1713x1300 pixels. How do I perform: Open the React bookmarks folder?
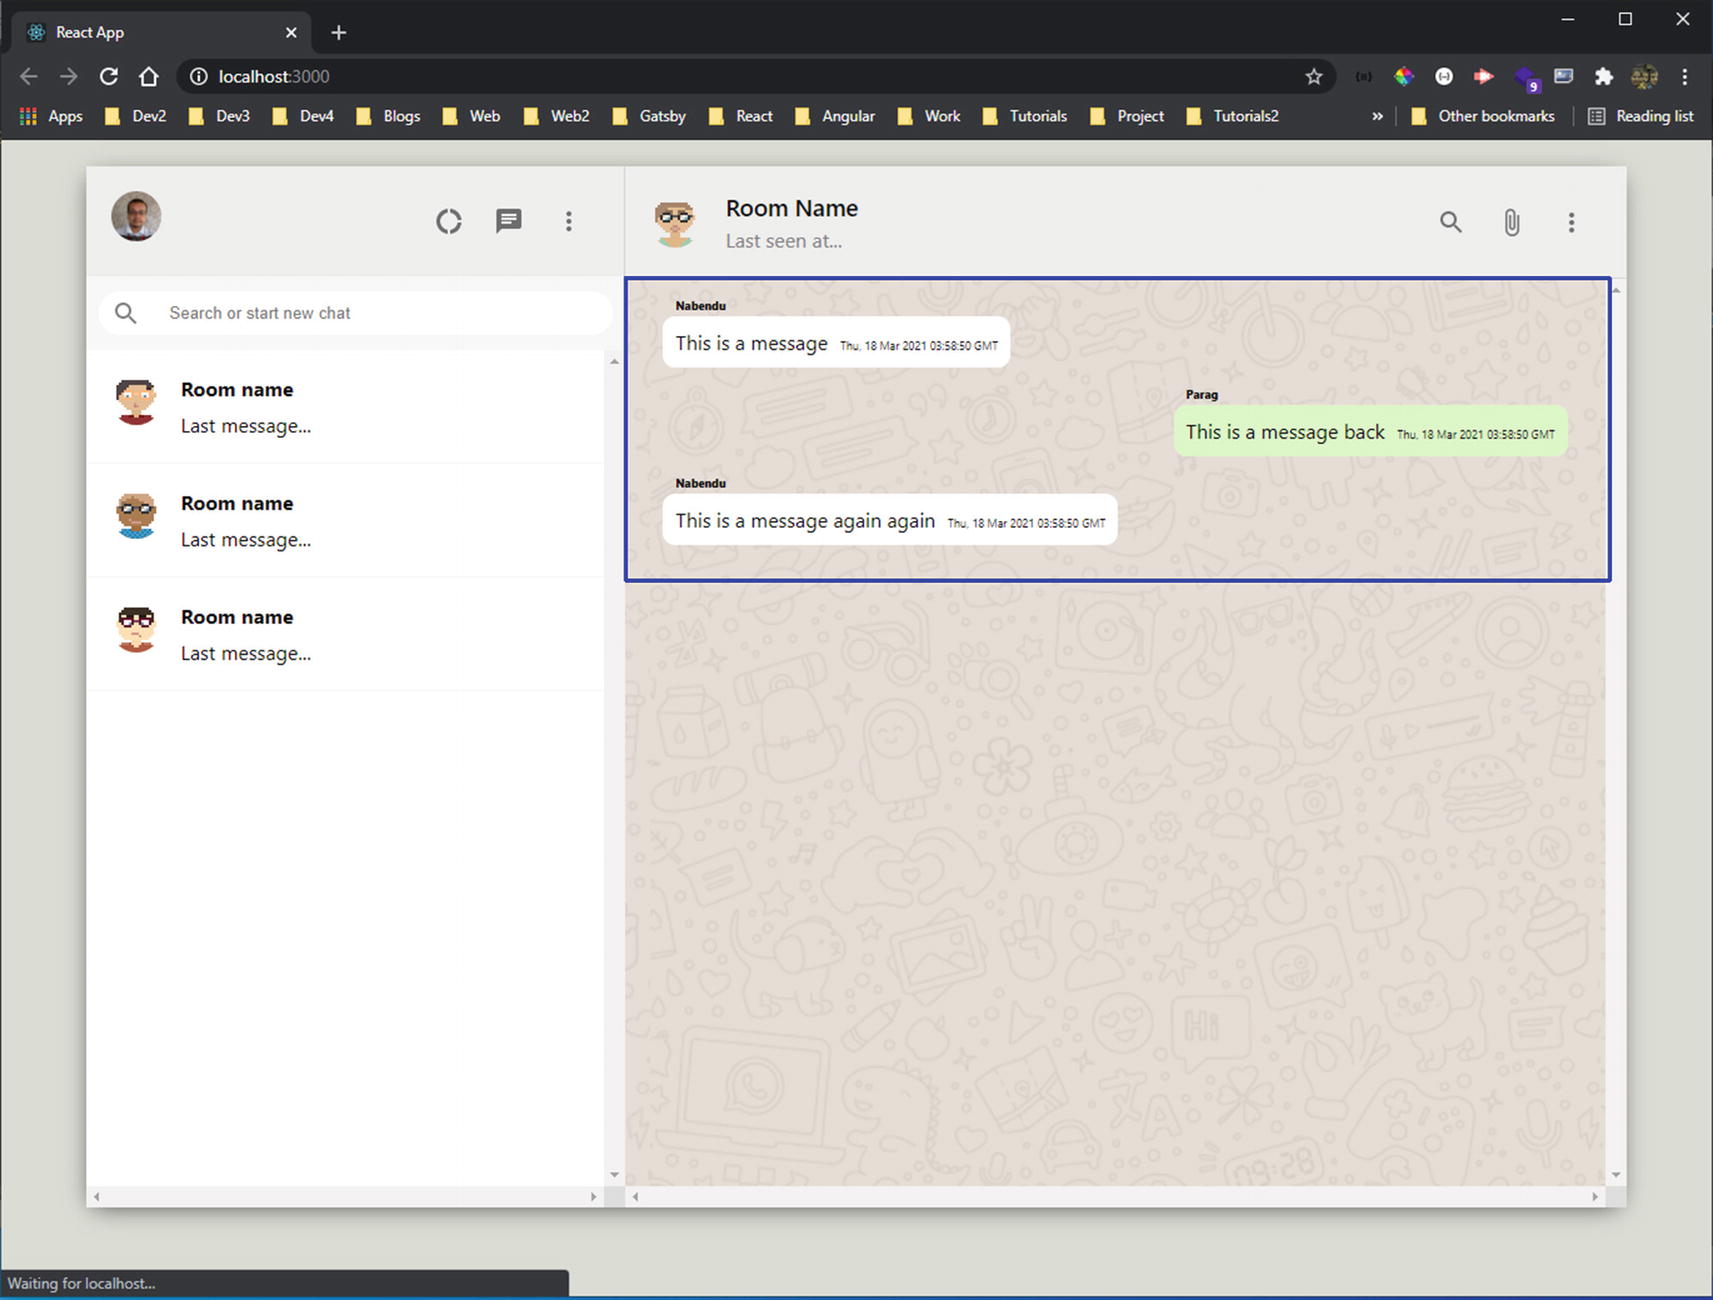[741, 116]
